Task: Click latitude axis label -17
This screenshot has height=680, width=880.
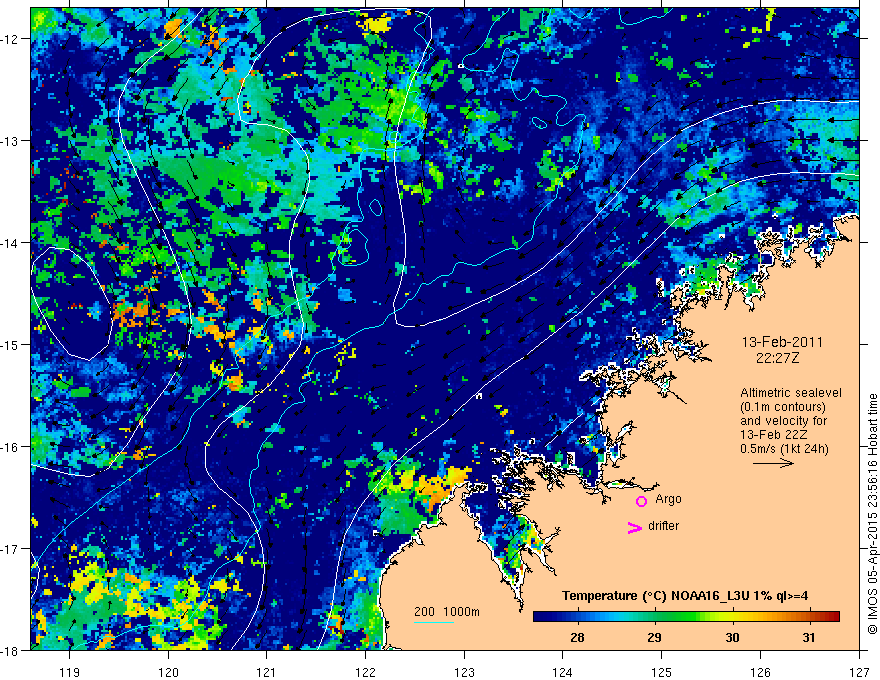Action: [11, 549]
